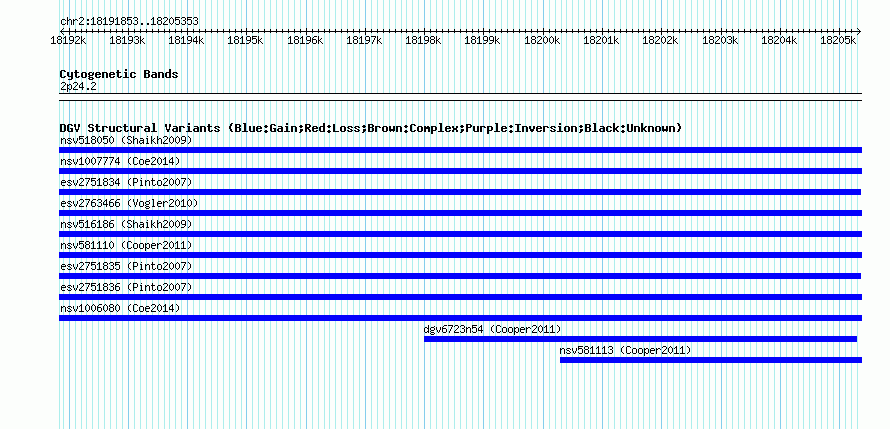The height and width of the screenshot is (429, 890).
Task: Open the nsv581110 (Cooper2011) label
Action: 126,245
